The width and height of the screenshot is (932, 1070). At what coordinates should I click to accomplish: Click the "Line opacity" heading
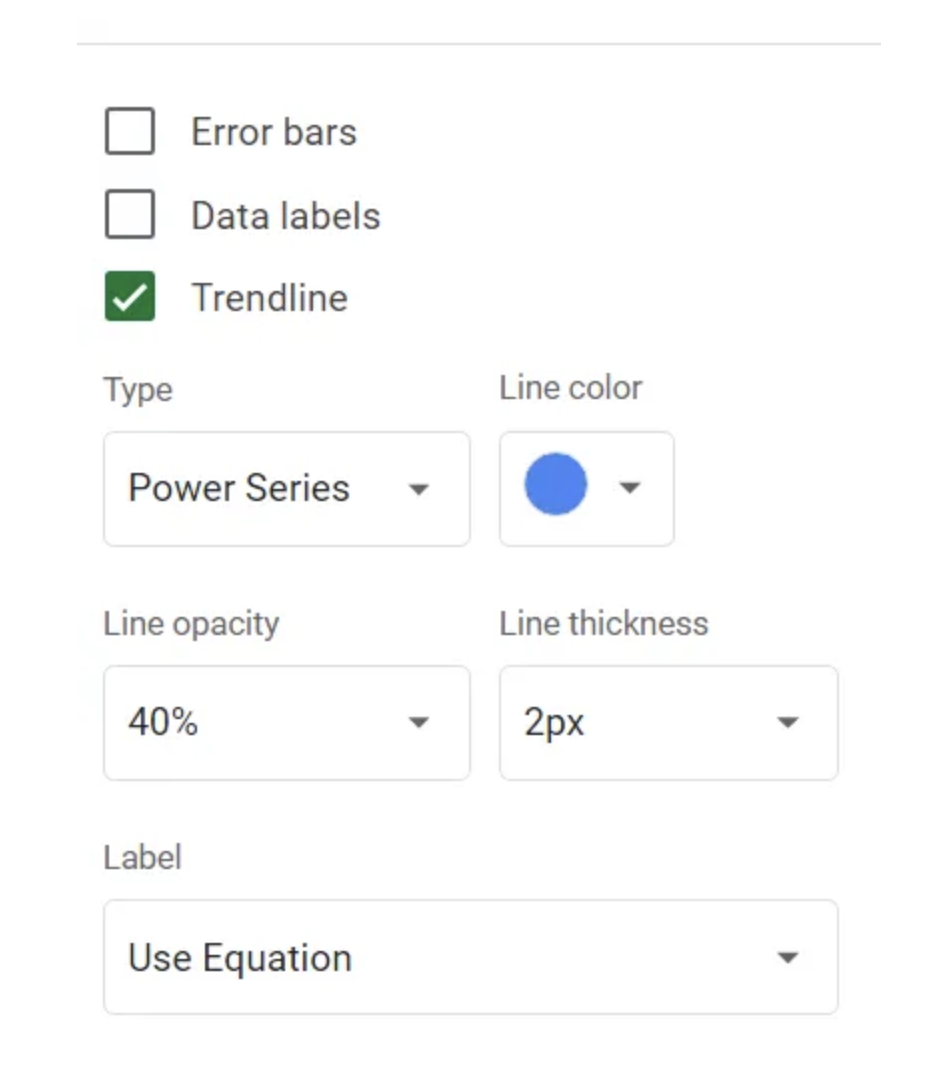pos(191,623)
